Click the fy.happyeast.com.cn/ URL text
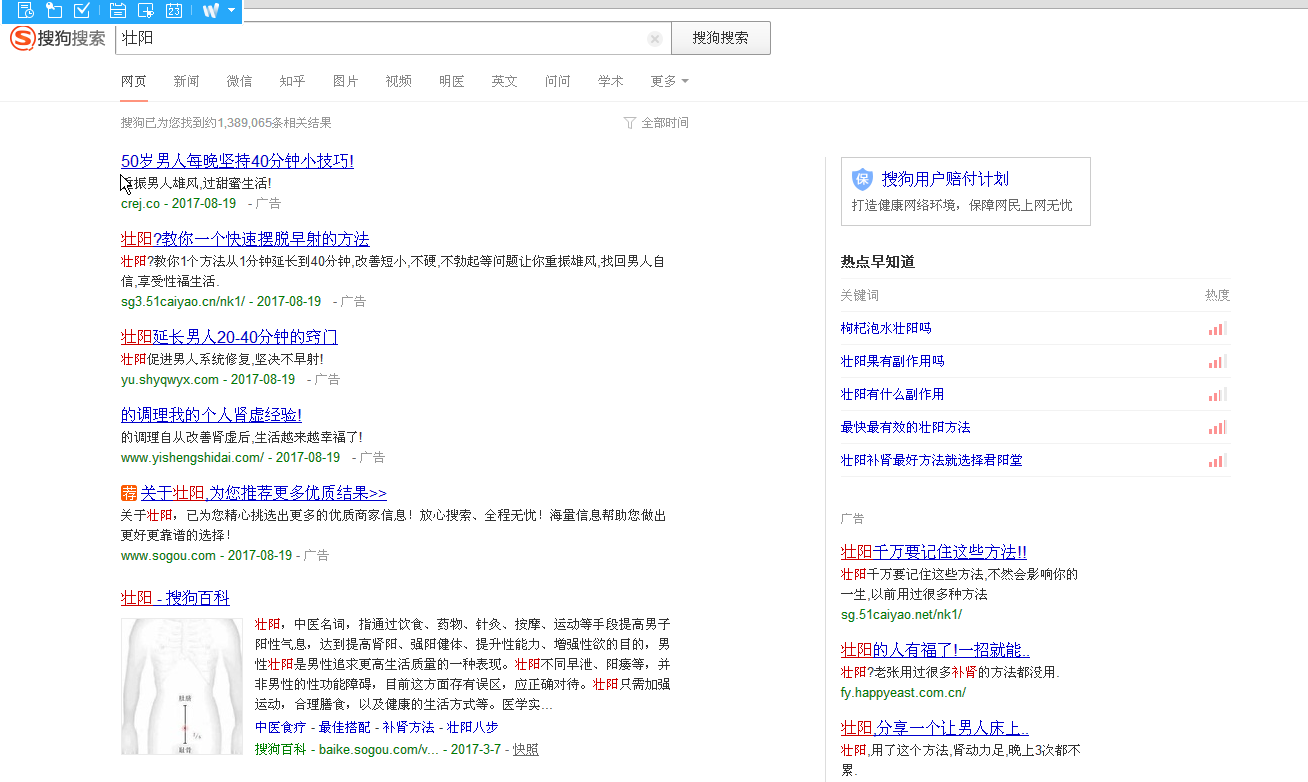Screen dimensions: 1308x782 [903, 692]
